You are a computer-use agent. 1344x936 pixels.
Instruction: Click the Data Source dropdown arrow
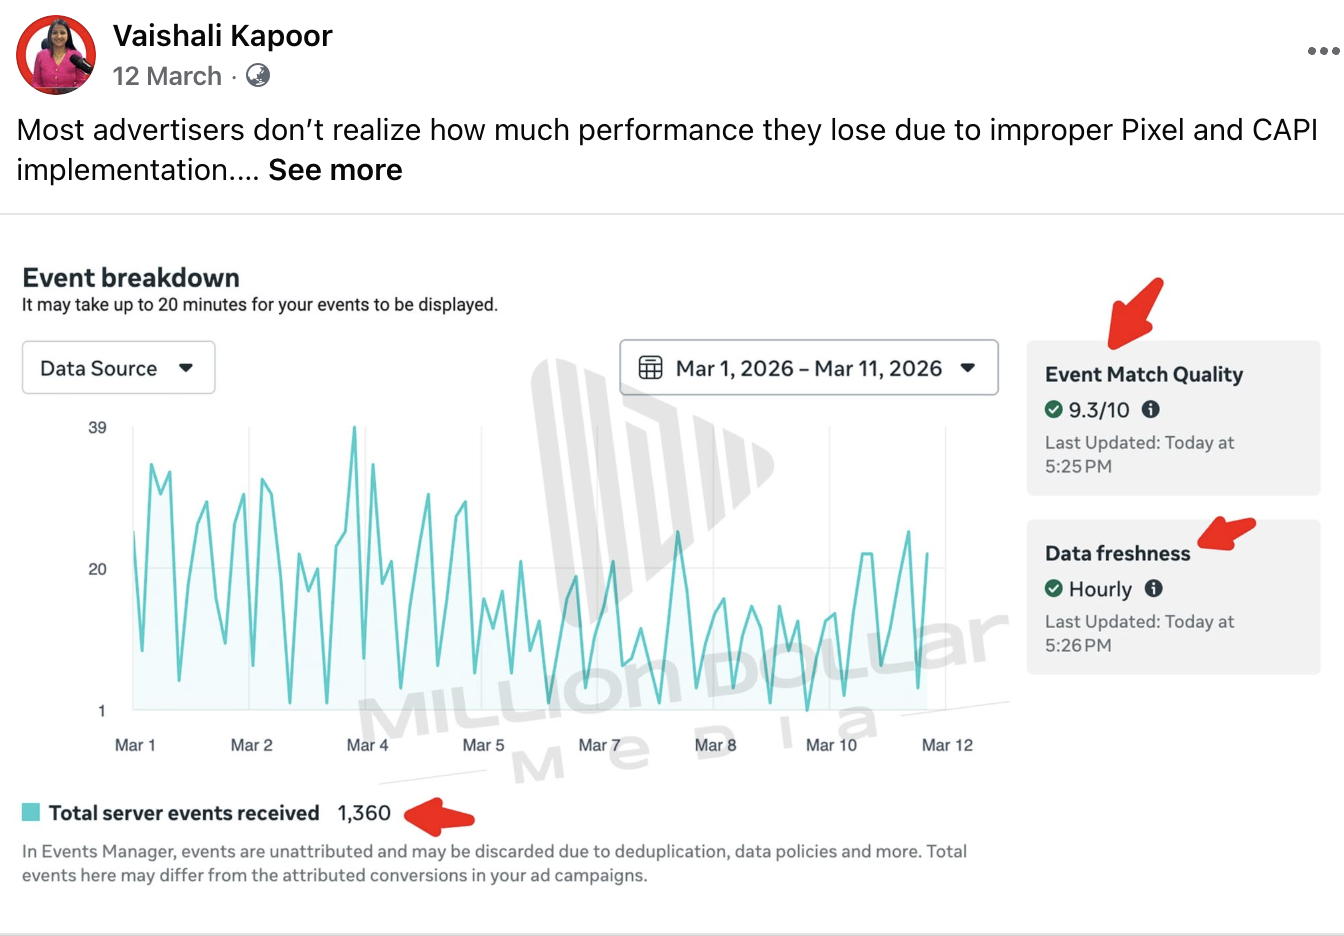click(x=186, y=368)
